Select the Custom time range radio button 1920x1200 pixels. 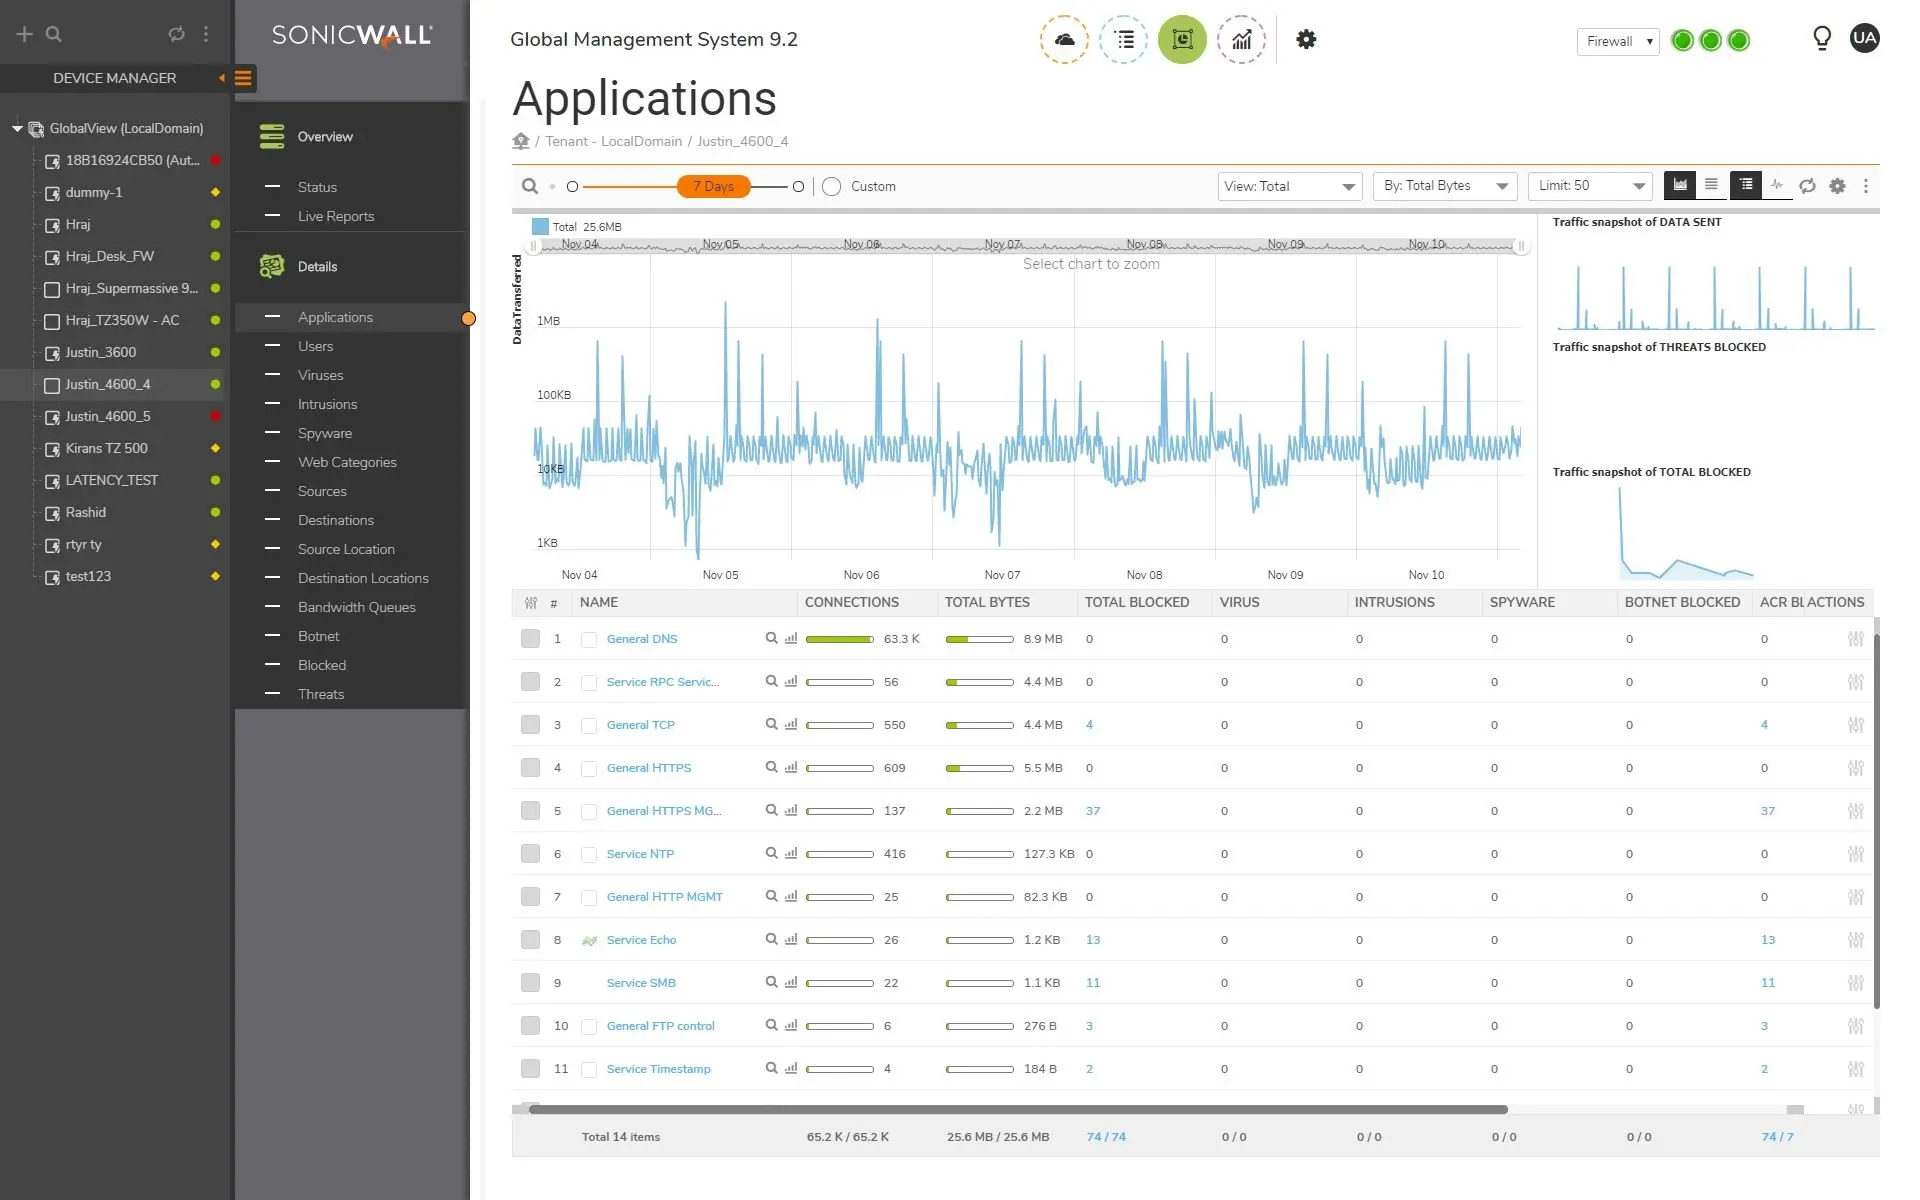(831, 187)
